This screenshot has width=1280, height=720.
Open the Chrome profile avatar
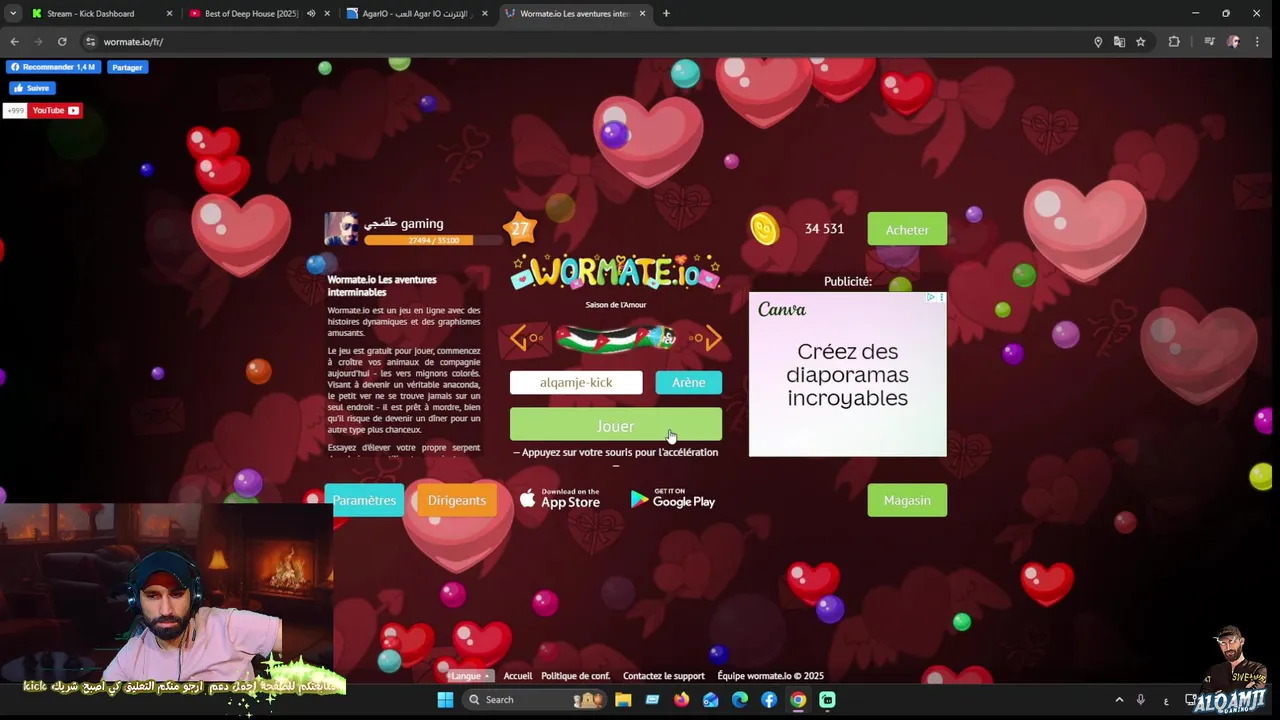[x=1233, y=42]
